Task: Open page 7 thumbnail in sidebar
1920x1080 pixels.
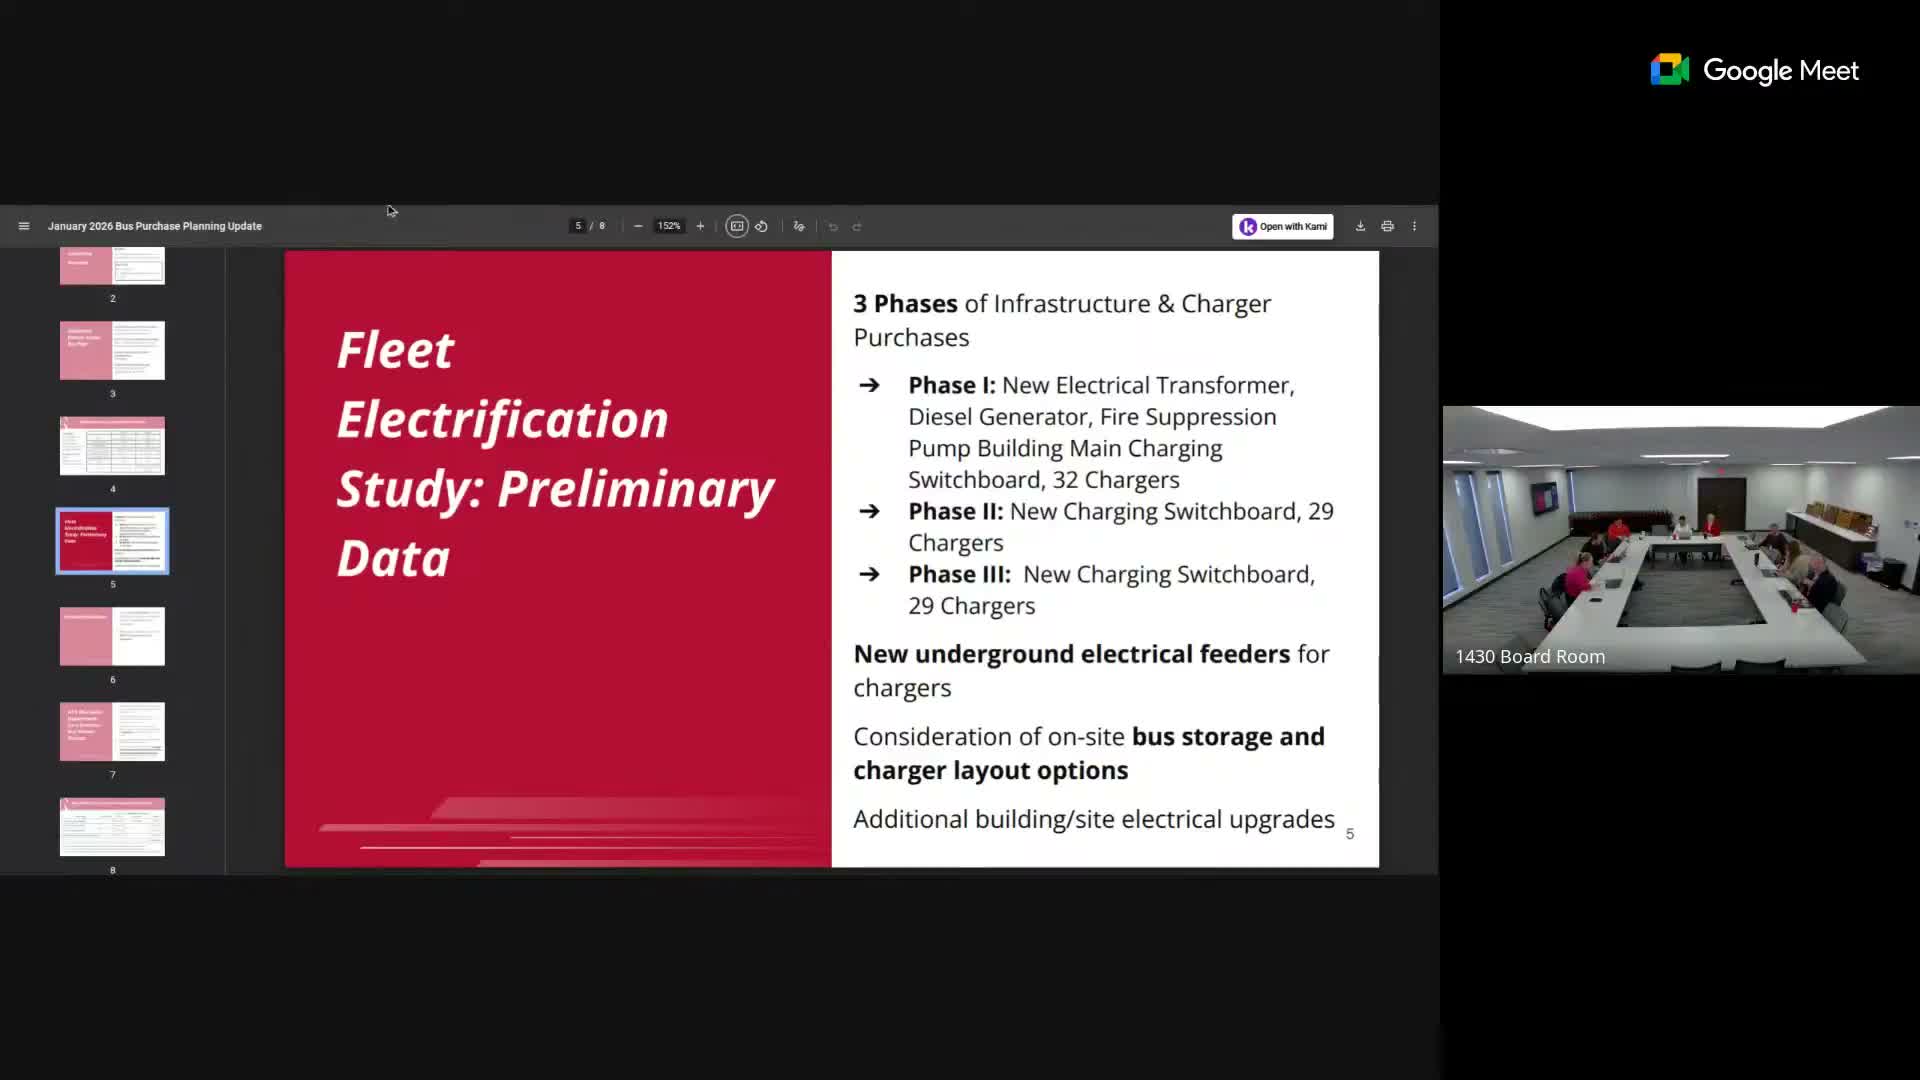Action: point(112,731)
